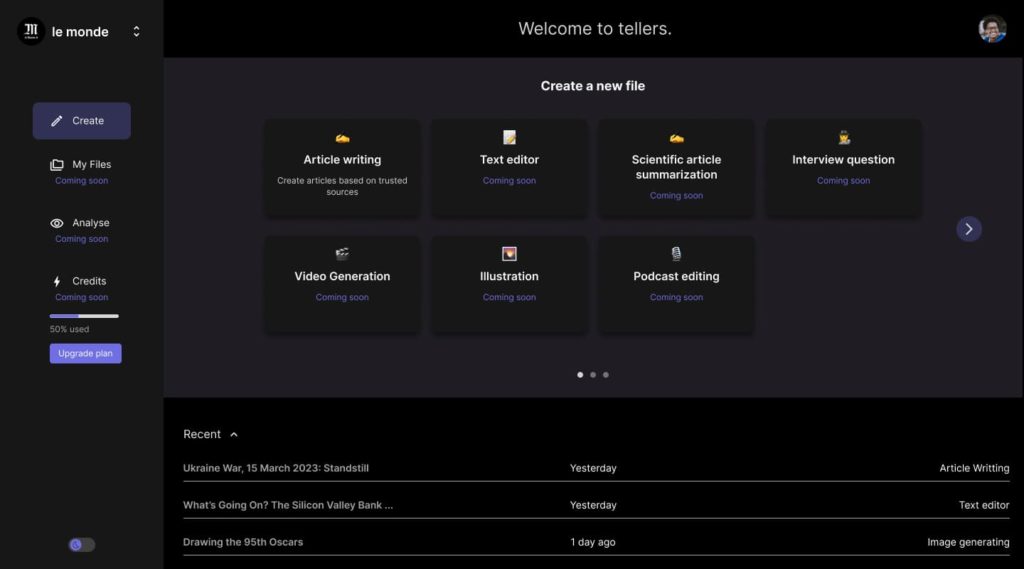This screenshot has height=569, width=1024.
Task: Go to next page with right arrow
Action: pos(969,229)
